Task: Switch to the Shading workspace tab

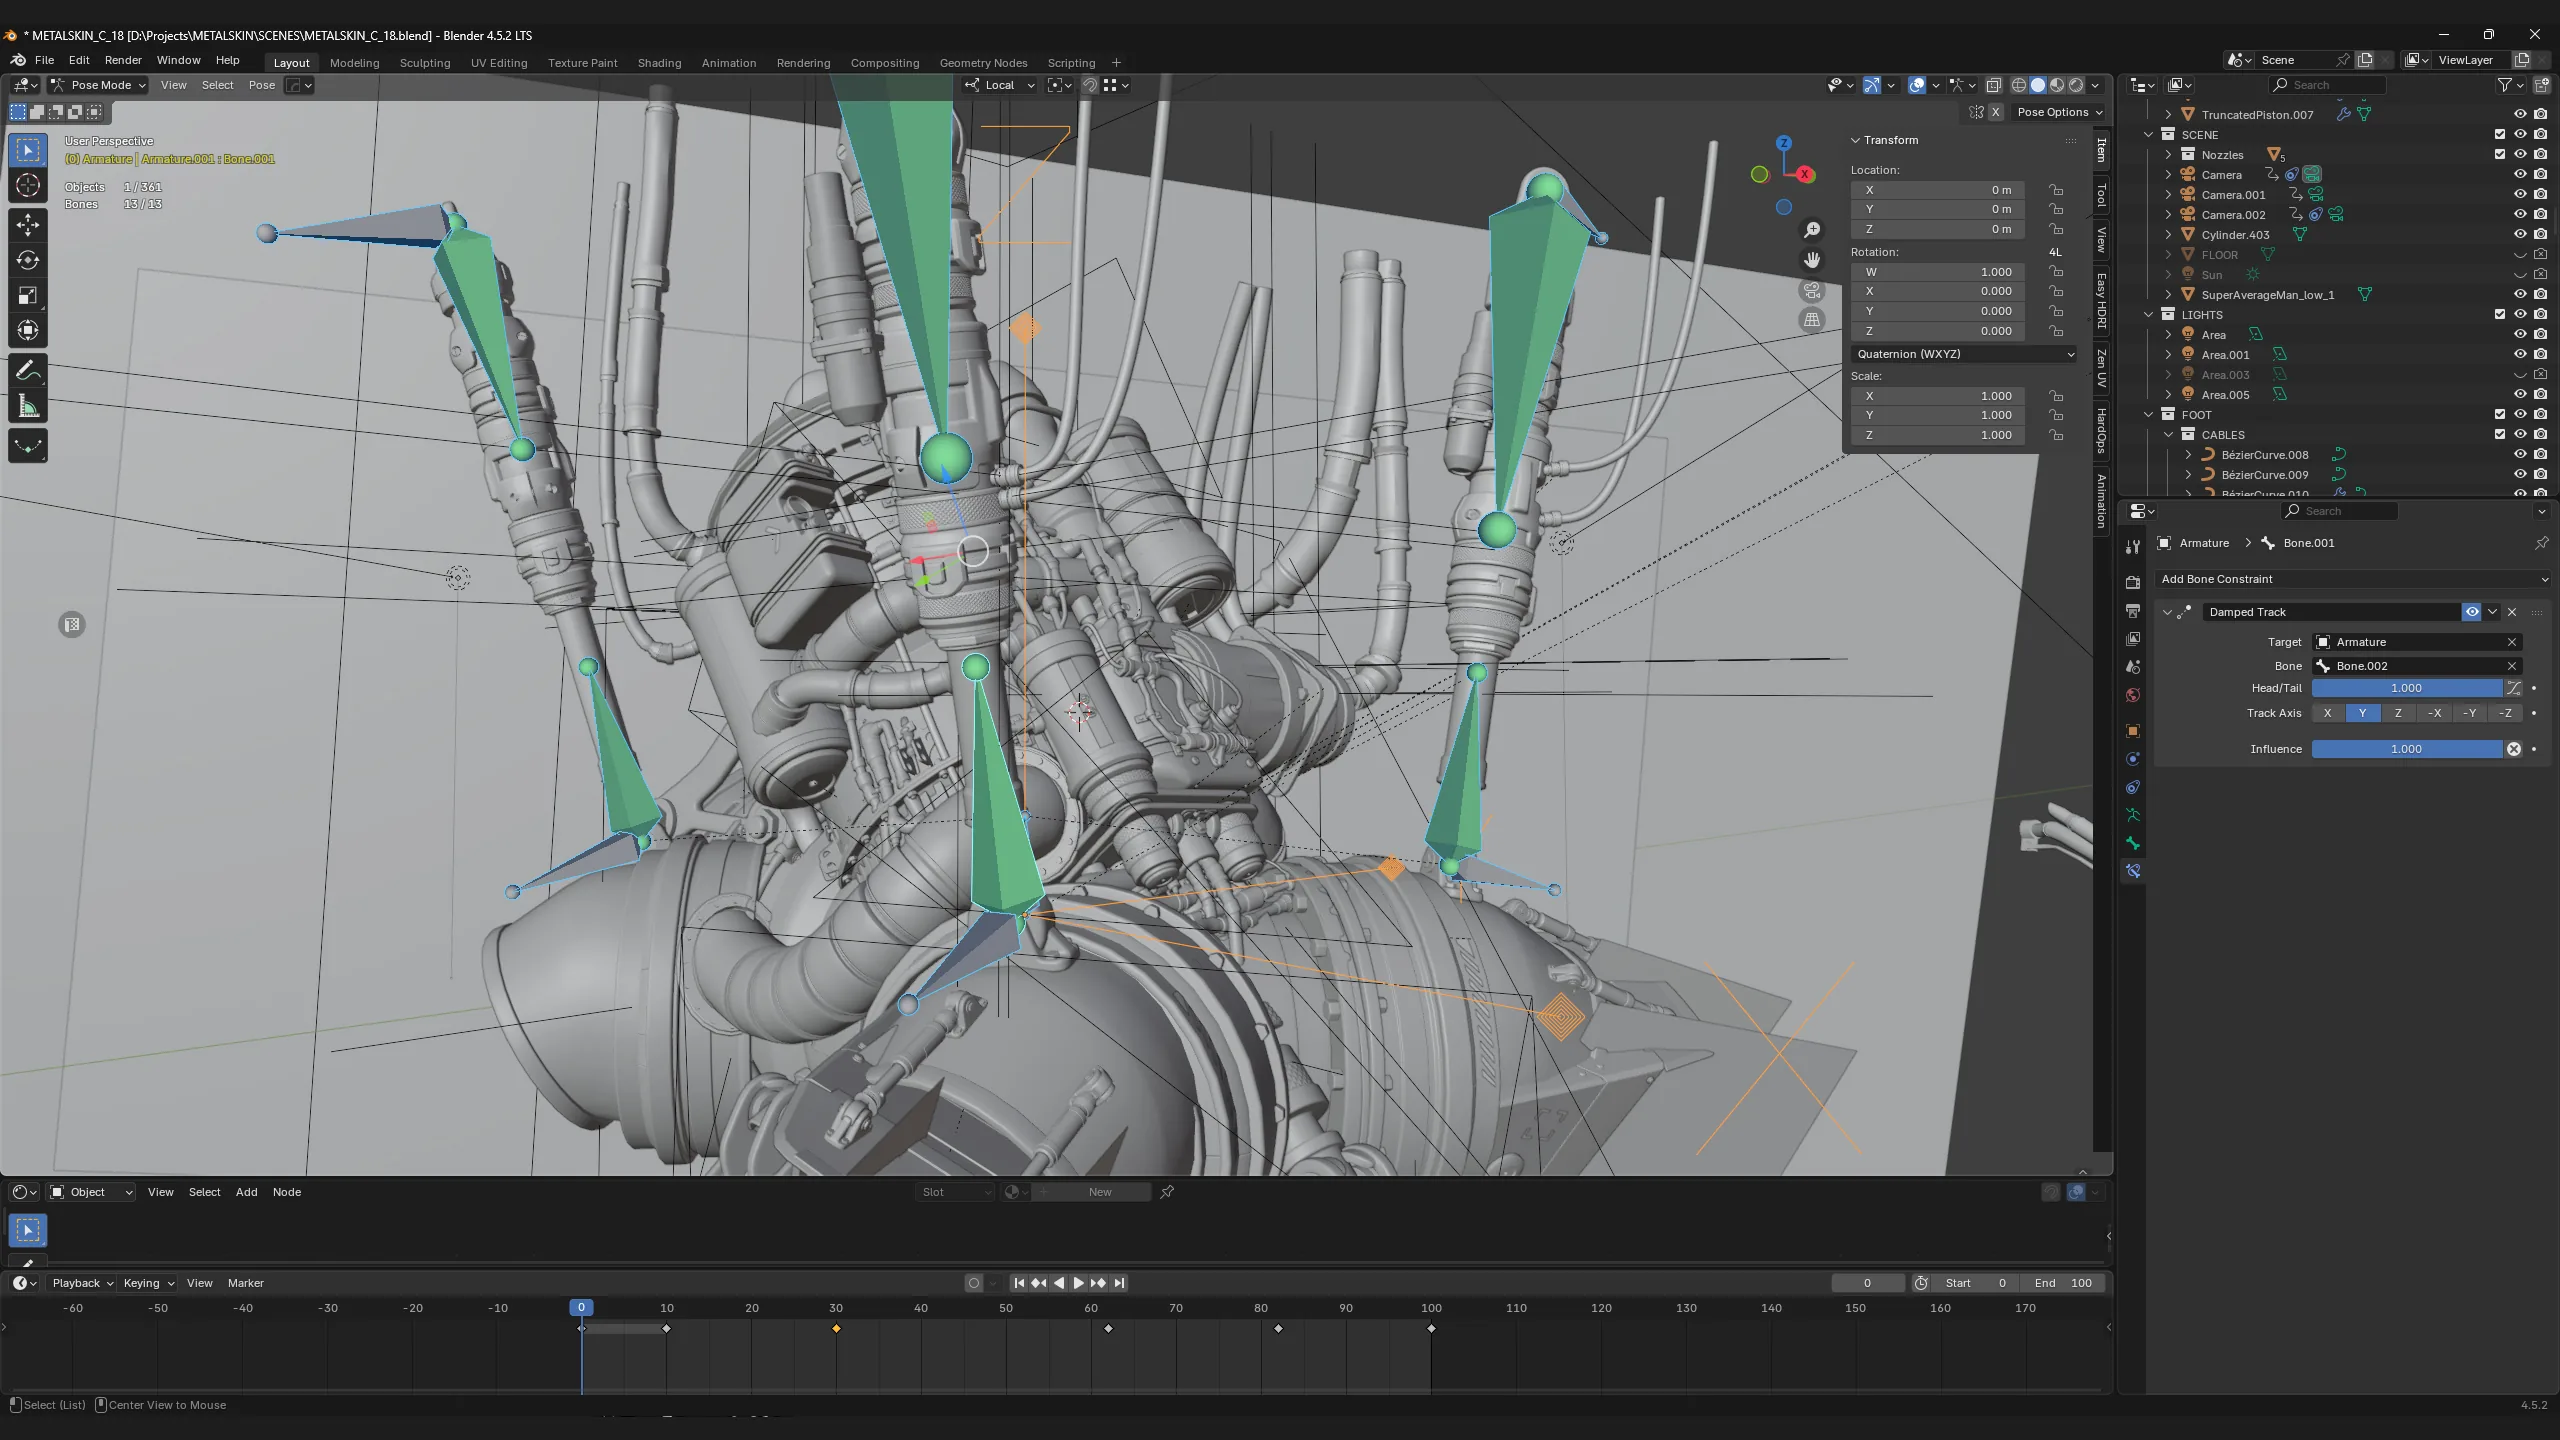Action: (659, 62)
